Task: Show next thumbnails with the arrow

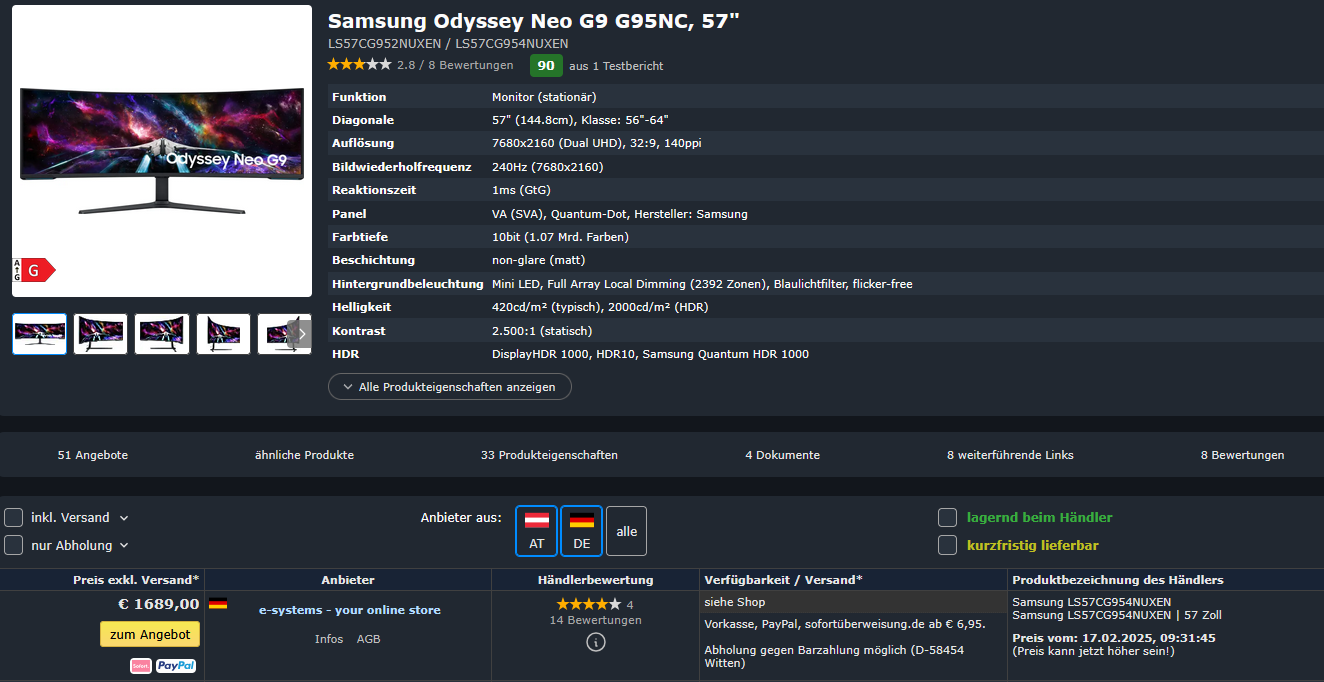Action: (300, 334)
